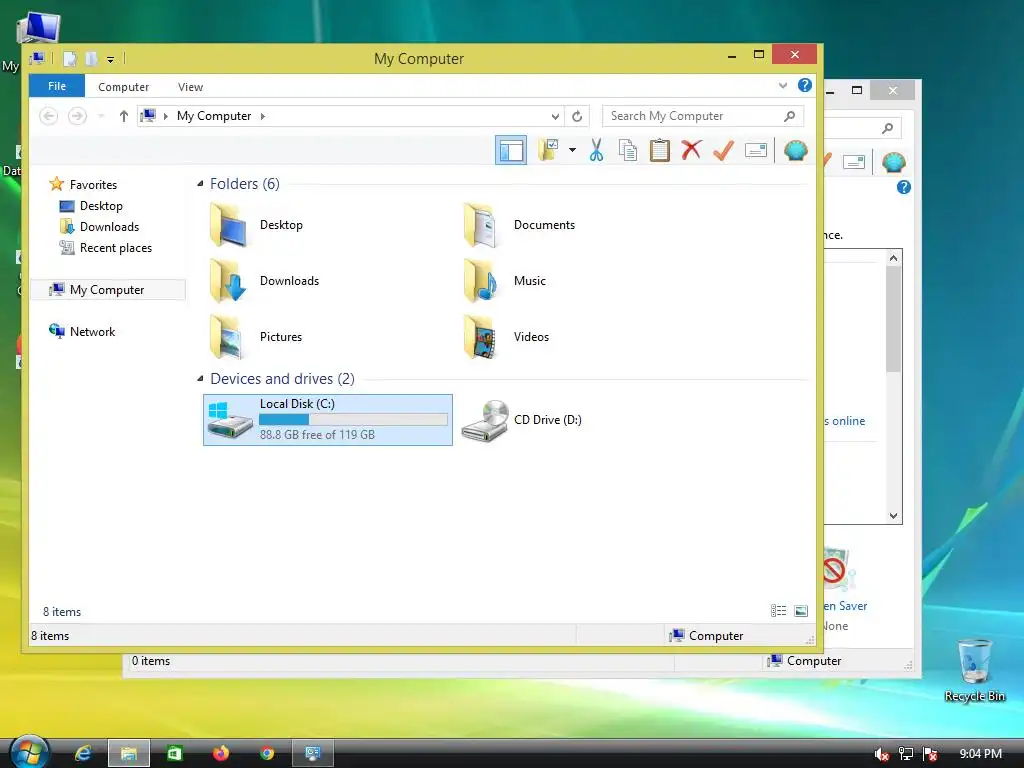Screen dimensions: 1024x768
Task: Open the File ribbon tab
Action: [57, 86]
